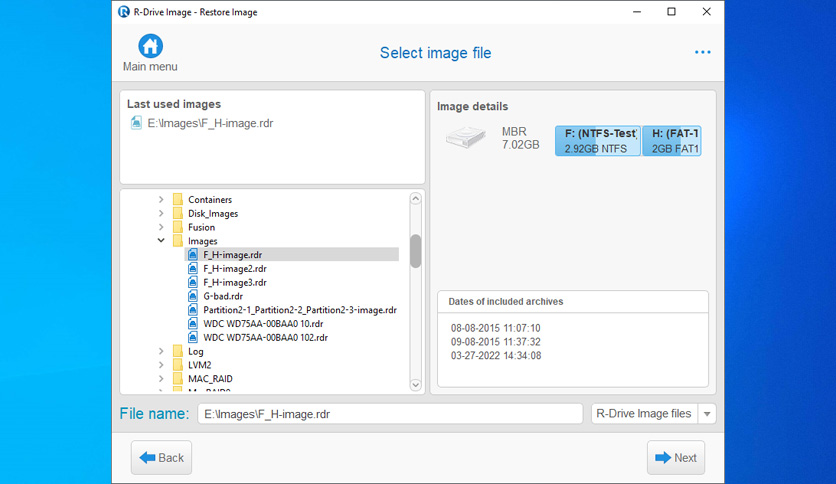Click the MBR 7.02GB disk label
Viewport: 836px width, 484px height.
(520, 138)
